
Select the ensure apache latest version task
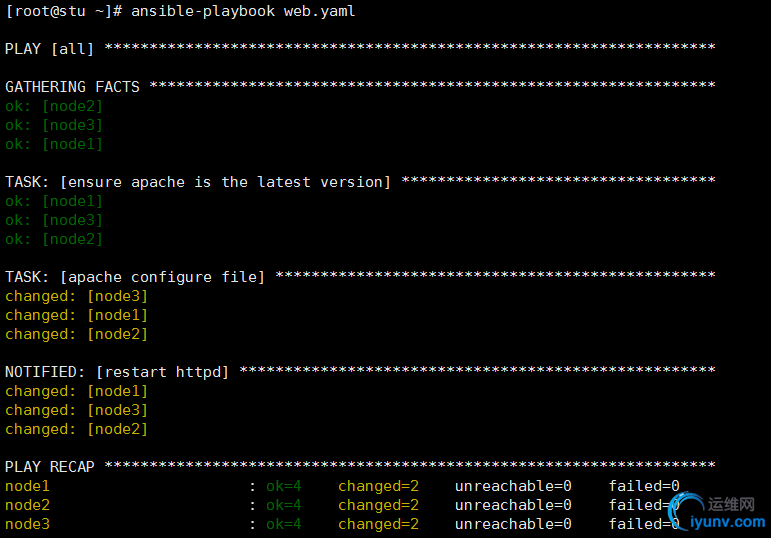coord(198,182)
